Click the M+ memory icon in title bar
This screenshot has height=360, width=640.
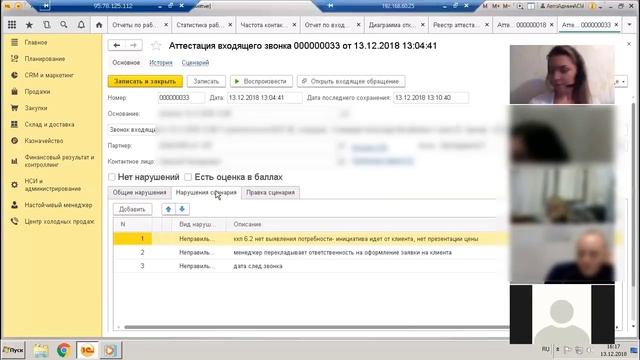tap(496, 6)
